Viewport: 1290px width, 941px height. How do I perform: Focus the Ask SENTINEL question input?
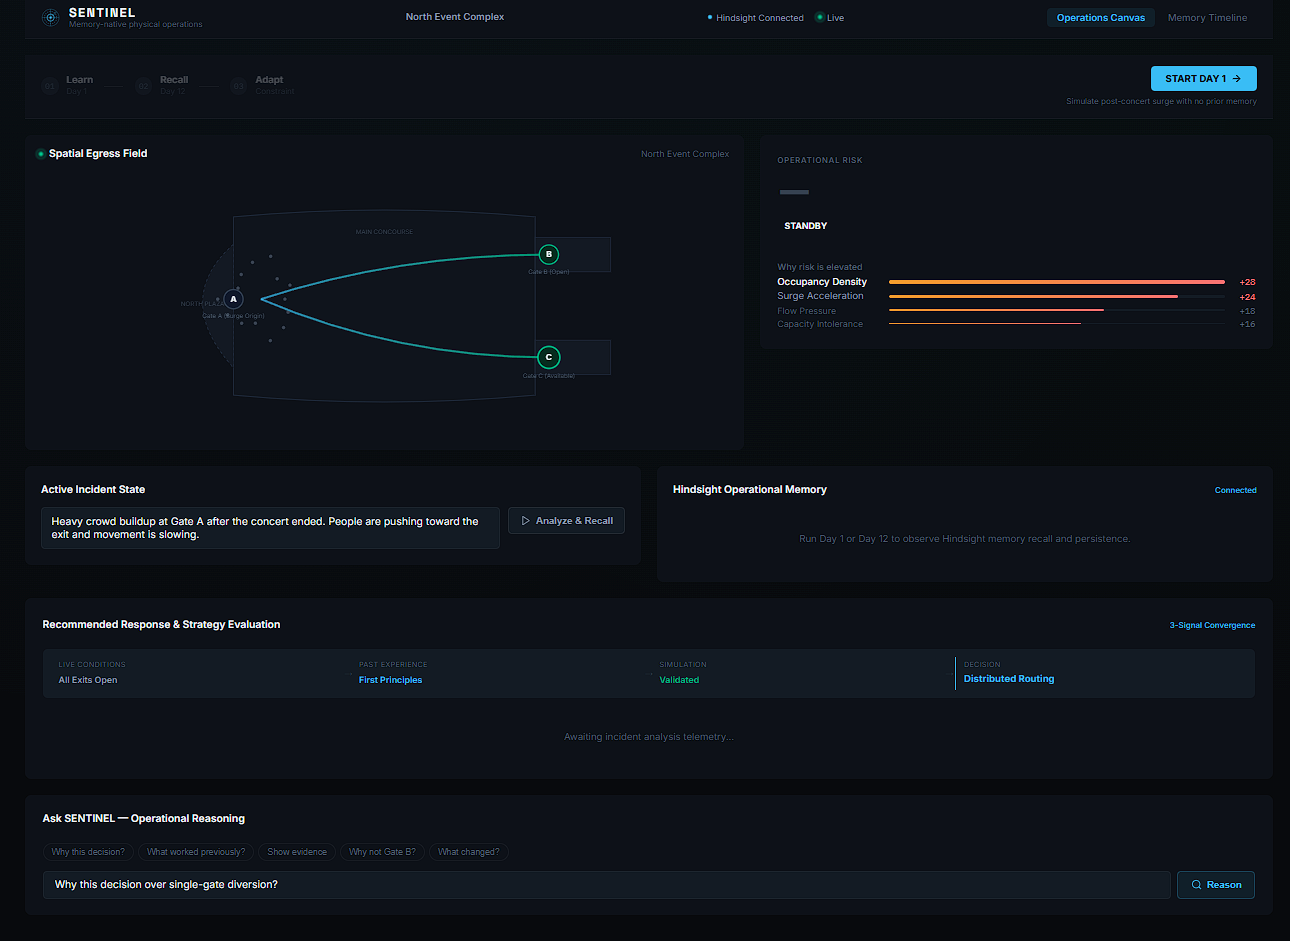[x=606, y=885]
